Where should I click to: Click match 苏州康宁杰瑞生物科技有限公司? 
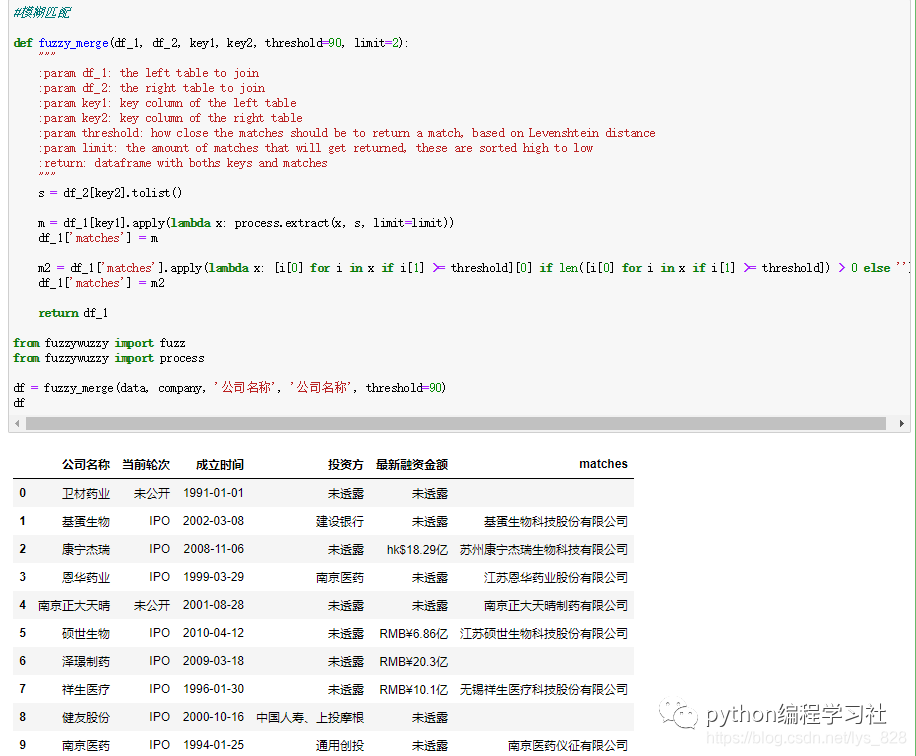click(544, 549)
